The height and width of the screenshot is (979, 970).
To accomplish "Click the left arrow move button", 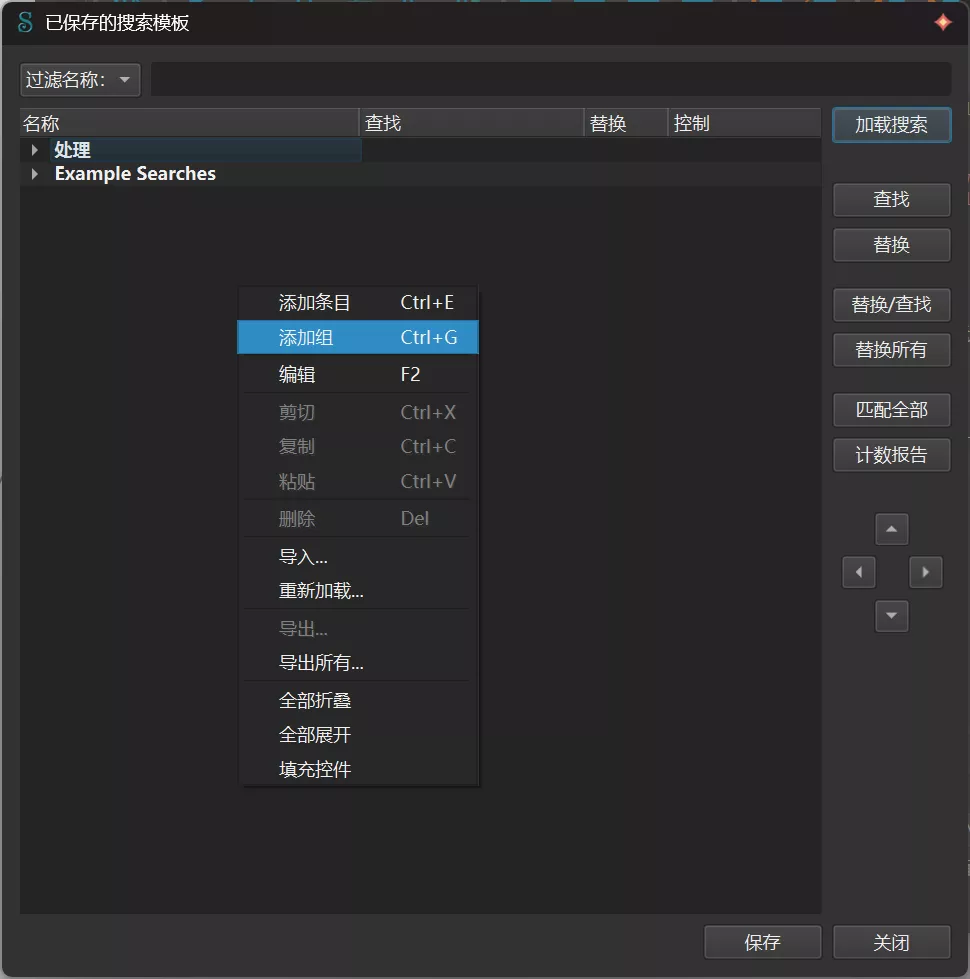I will [858, 572].
